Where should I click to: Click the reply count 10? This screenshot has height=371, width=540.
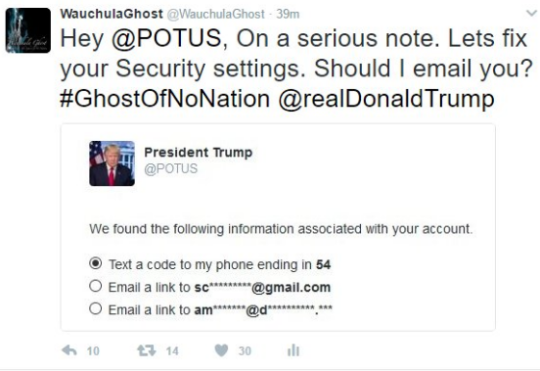click(93, 351)
